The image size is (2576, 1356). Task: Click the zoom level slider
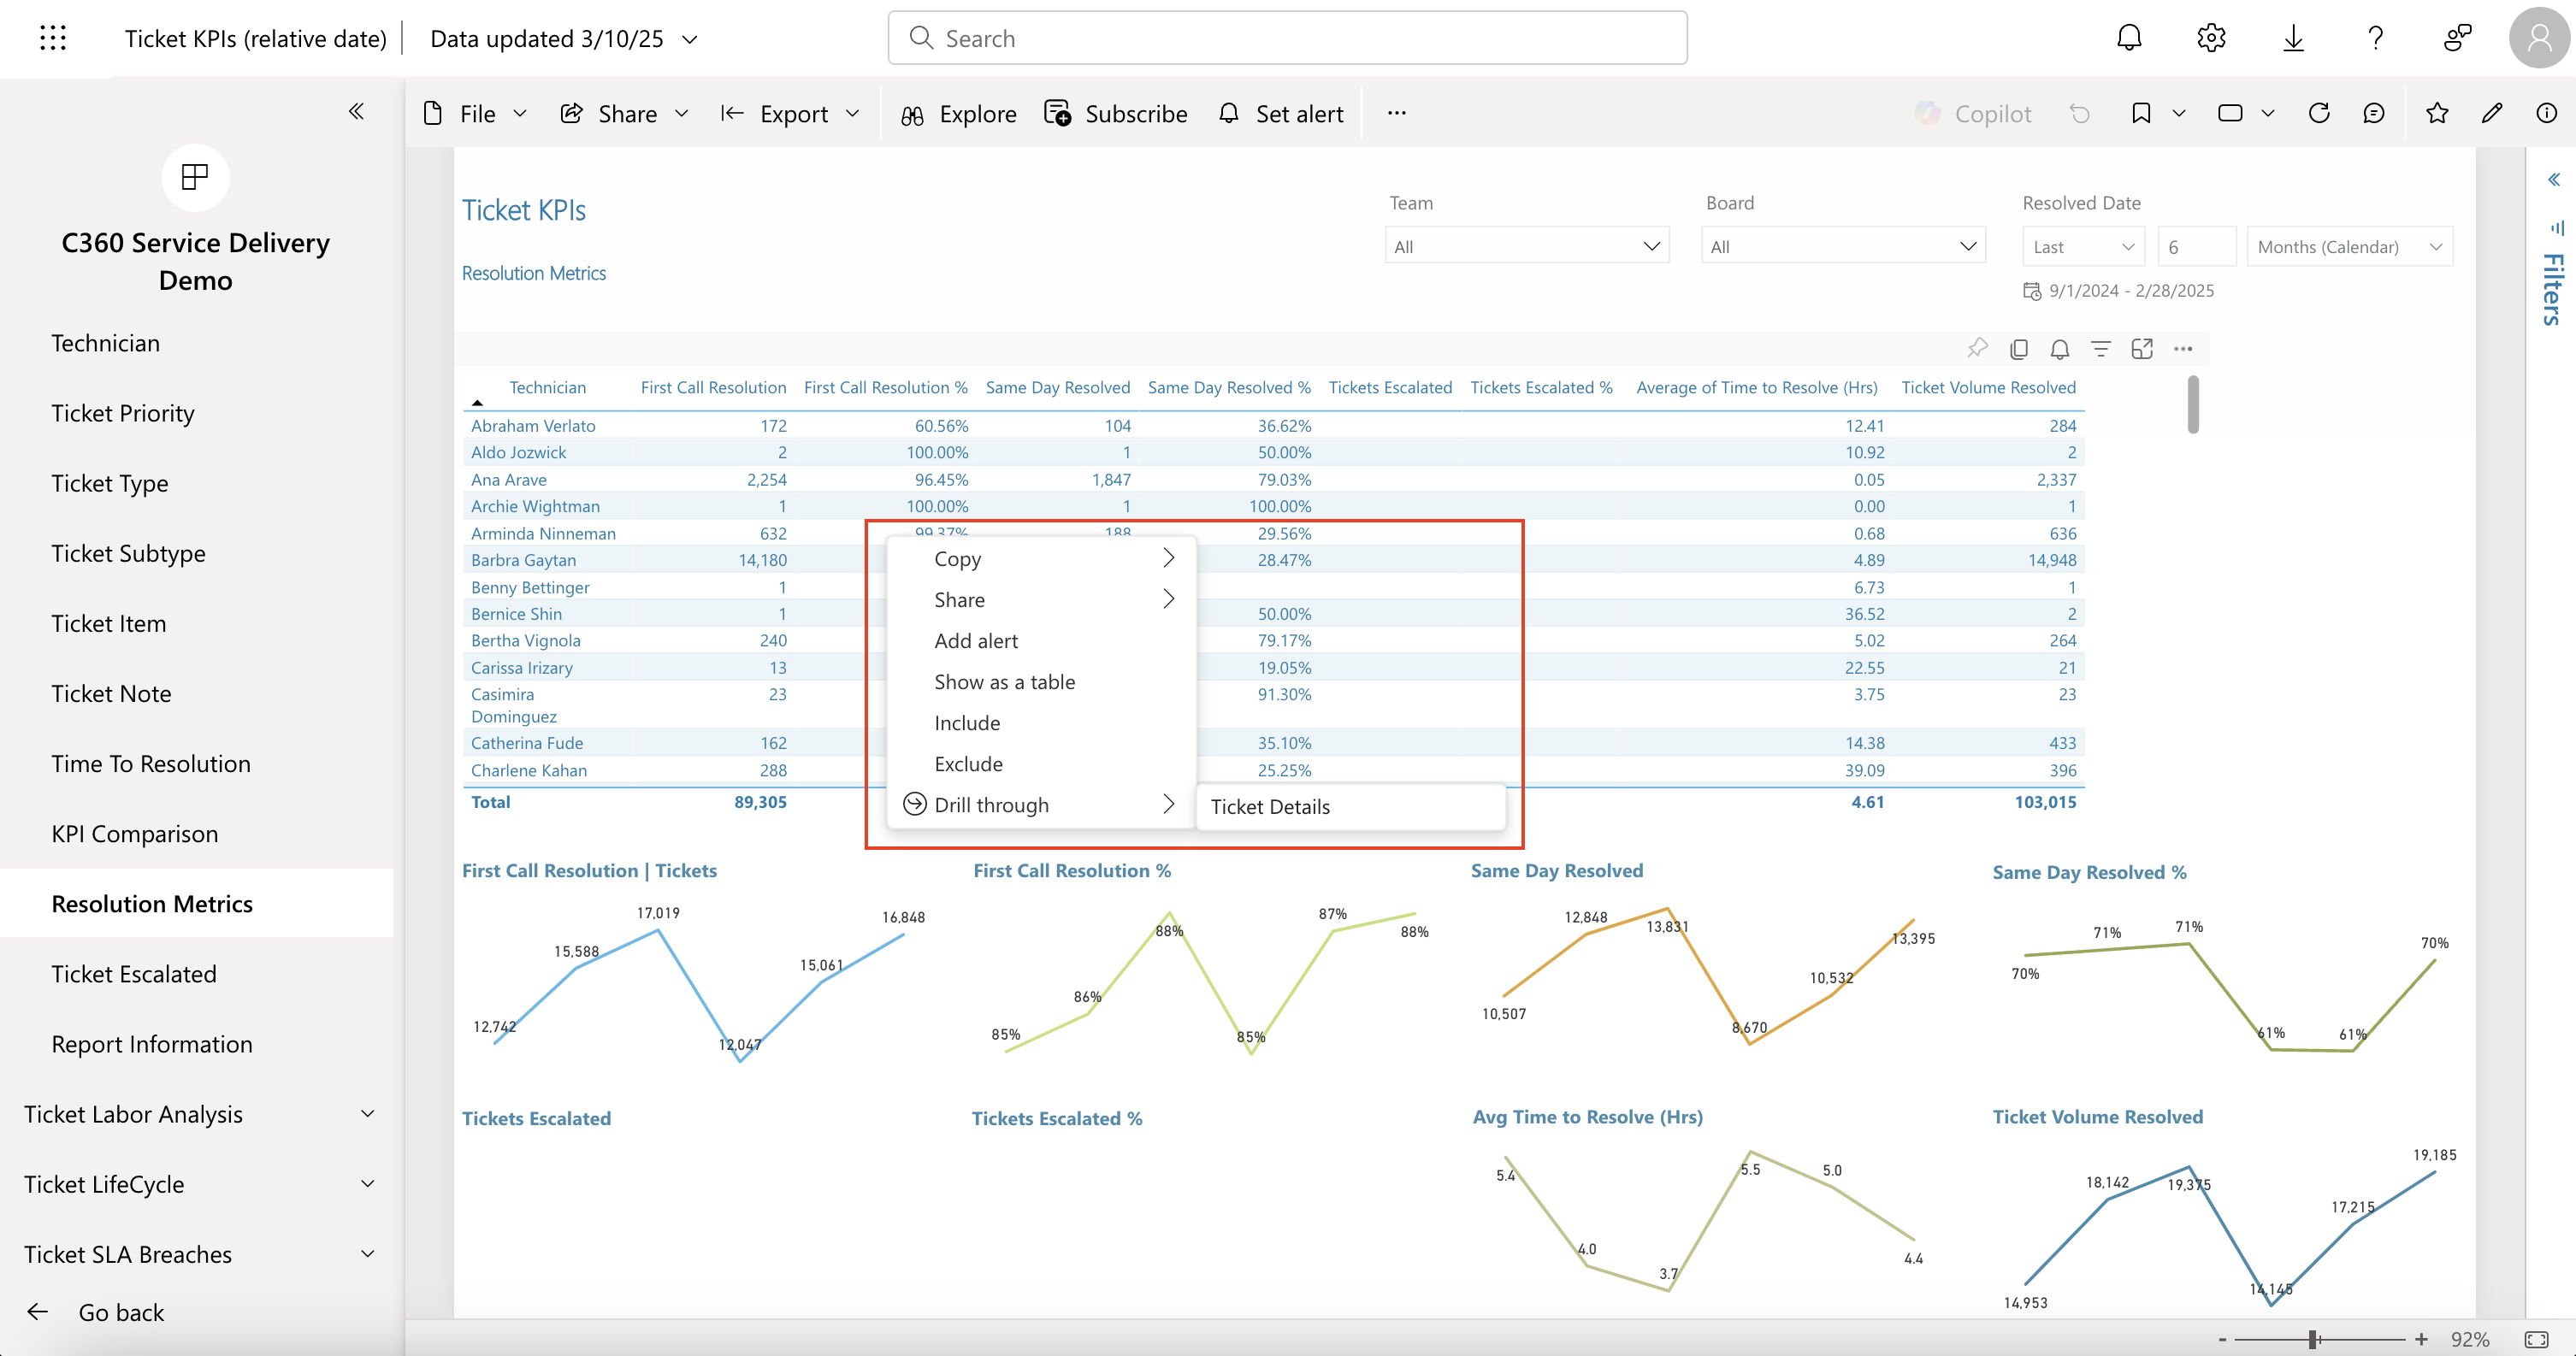pos(2313,1339)
